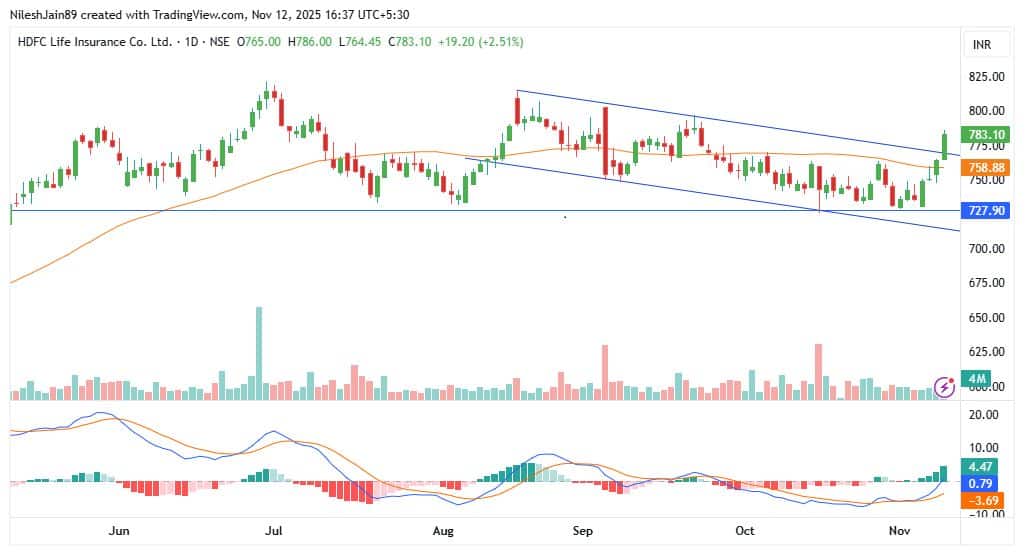
Task: Click the Jun label on the time axis
Action: click(x=120, y=534)
